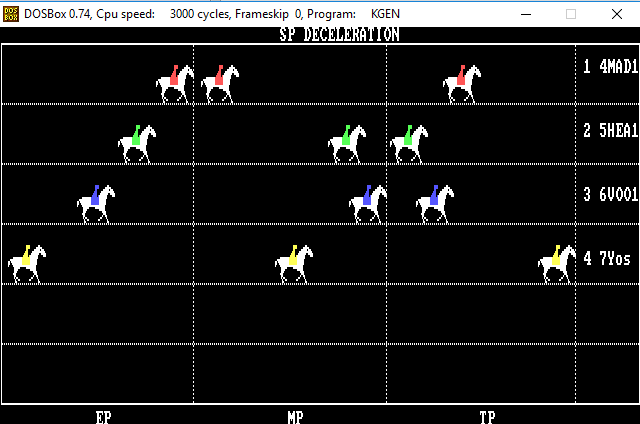The image size is (640, 424).
Task: Click the DOSBox icon in the title bar
Action: point(11,14)
